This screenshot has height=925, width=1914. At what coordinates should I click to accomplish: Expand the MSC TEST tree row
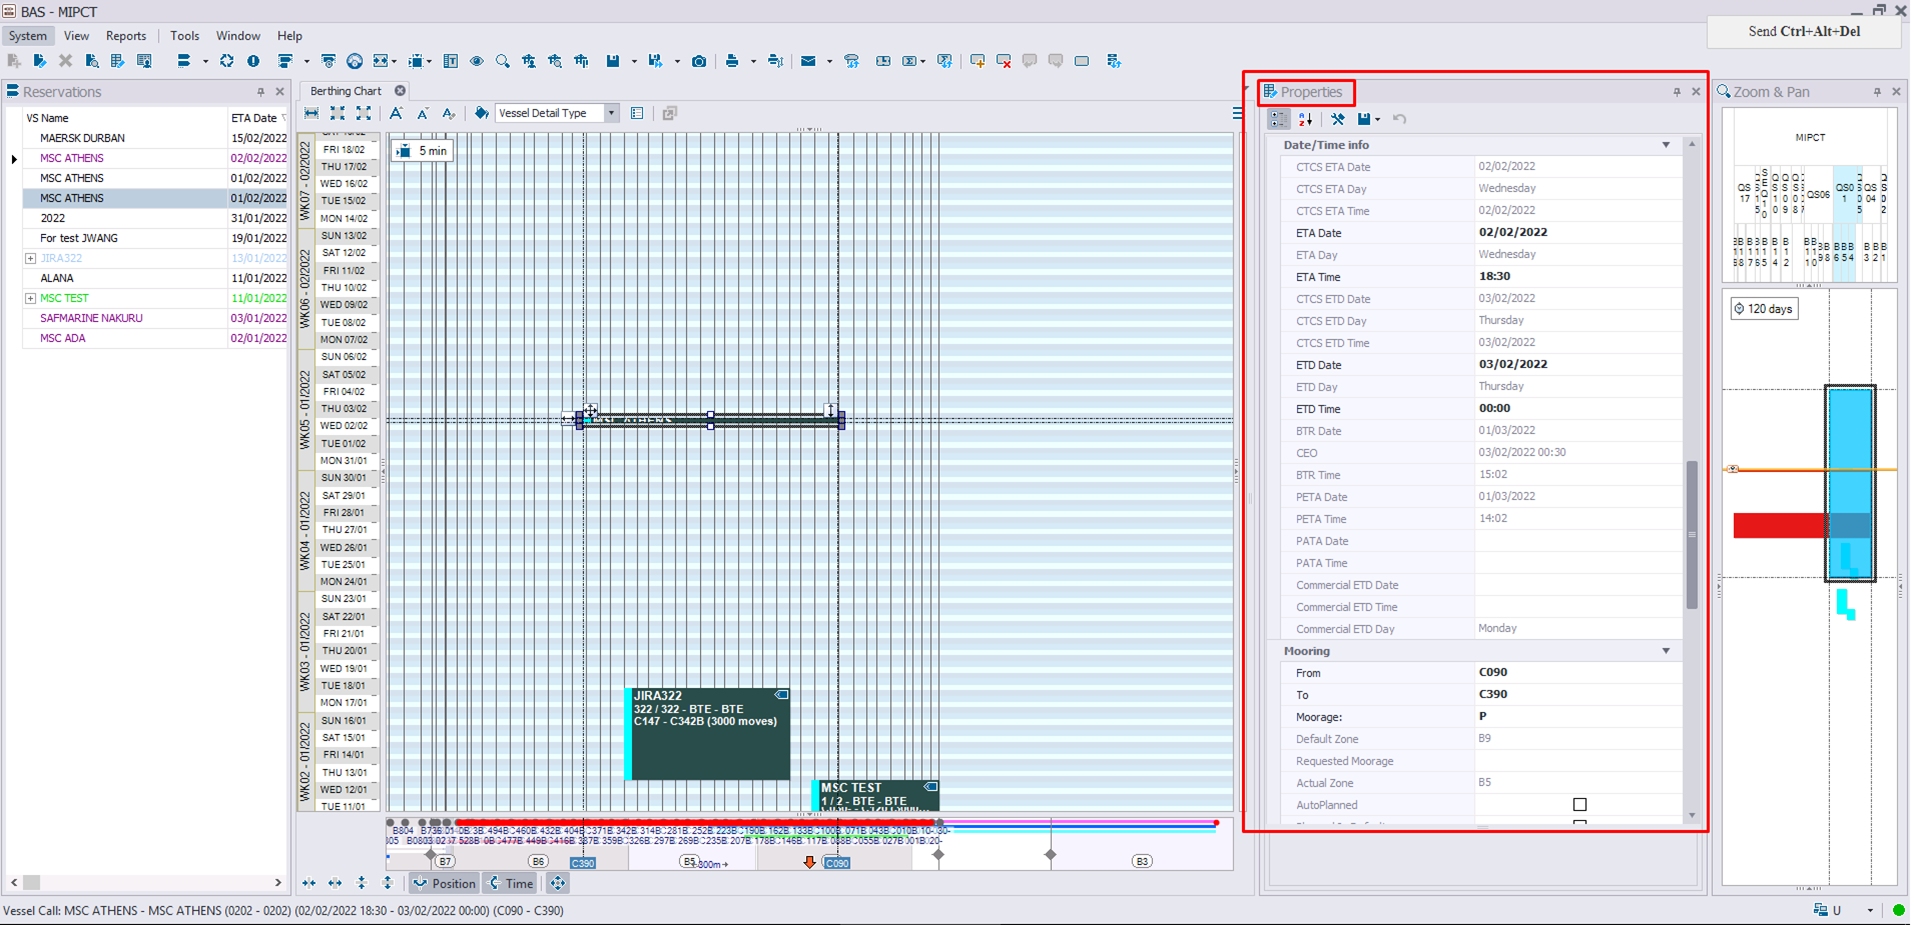point(30,298)
